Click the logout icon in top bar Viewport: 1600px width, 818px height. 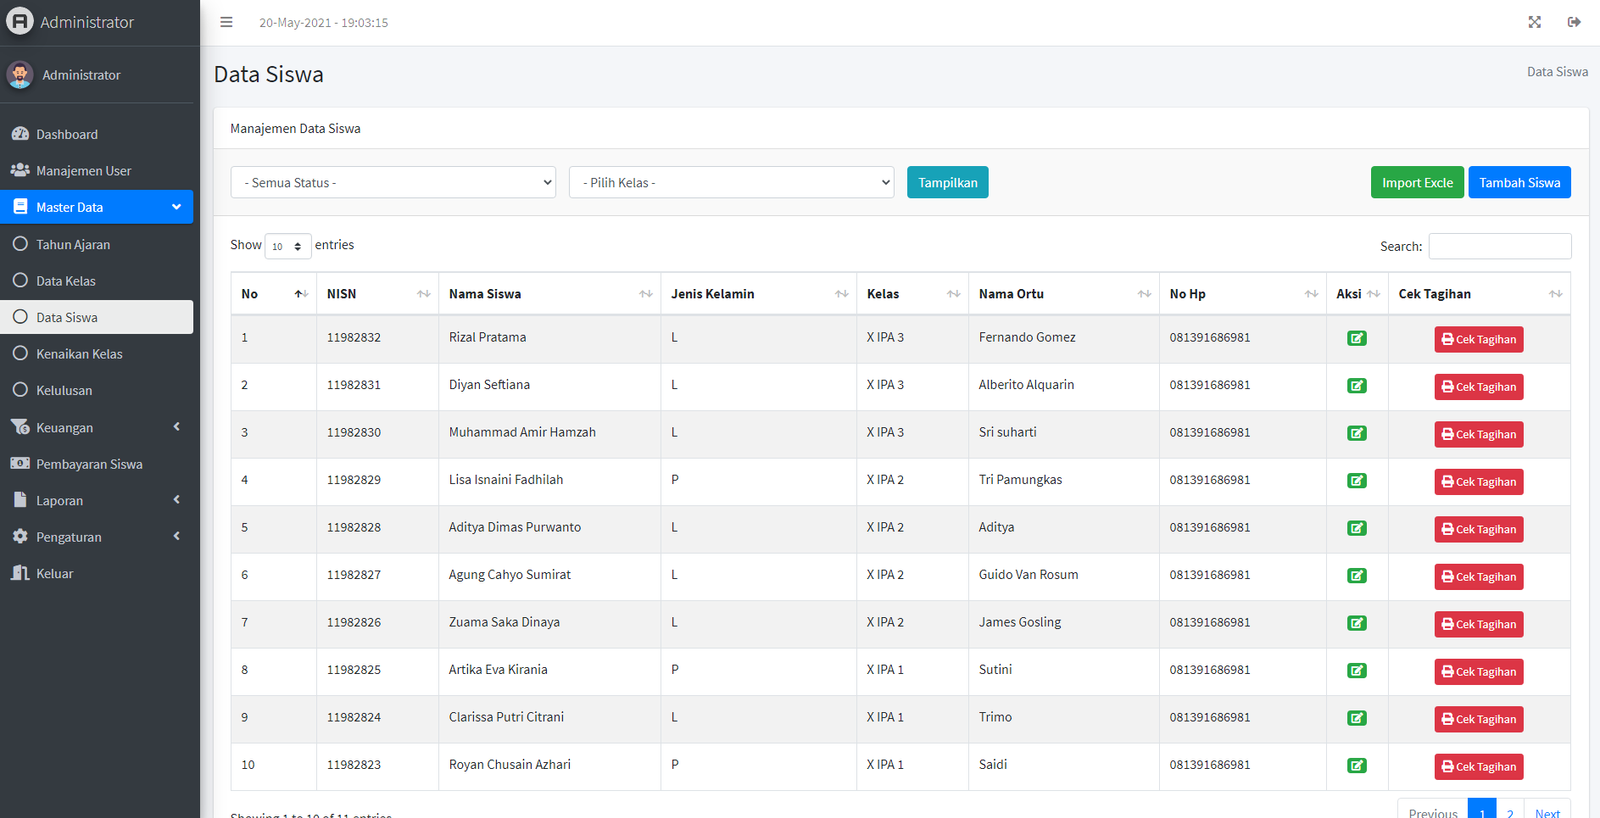1574,22
